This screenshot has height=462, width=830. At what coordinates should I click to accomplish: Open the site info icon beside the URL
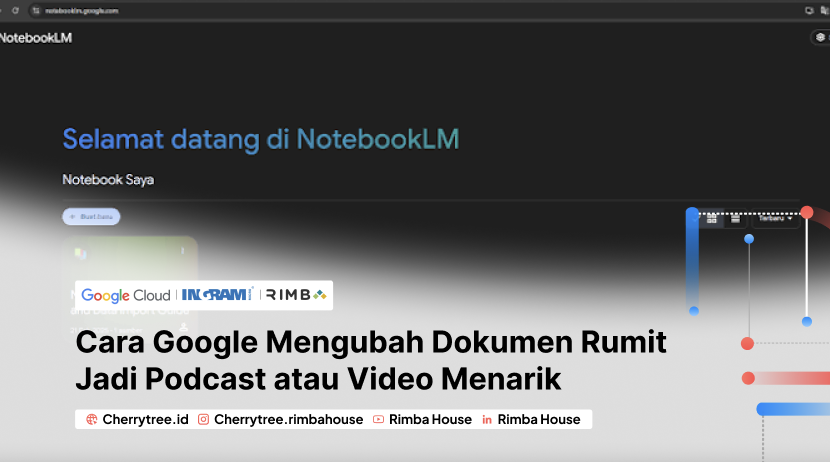tap(36, 11)
